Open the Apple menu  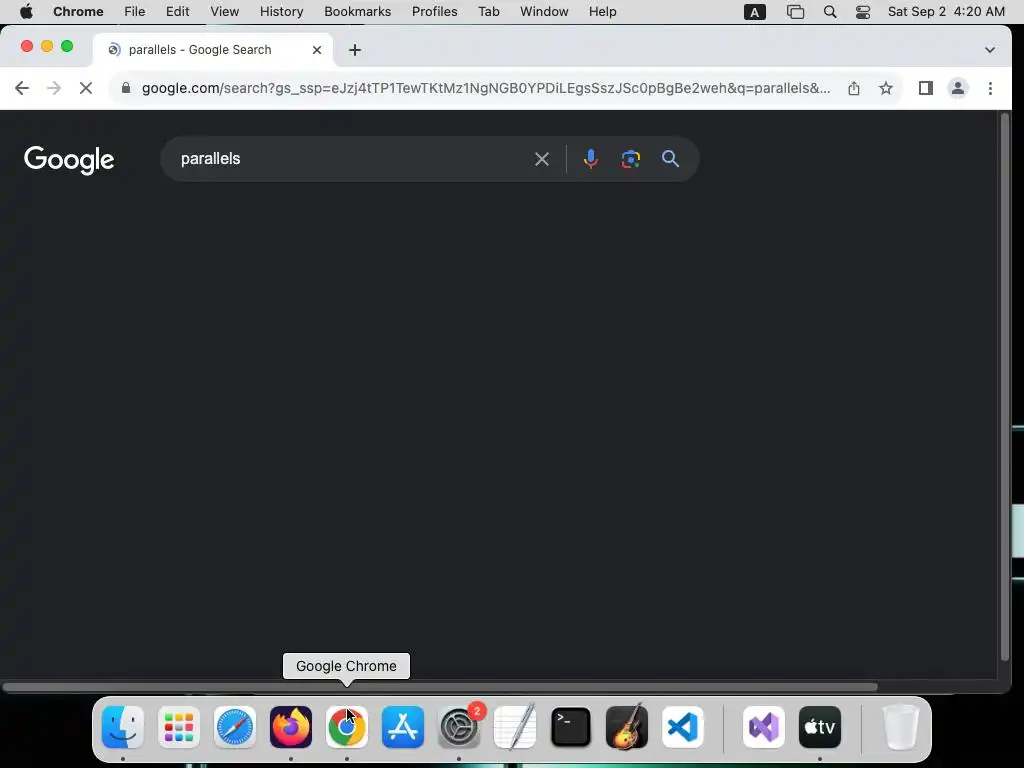pyautogui.click(x=26, y=12)
